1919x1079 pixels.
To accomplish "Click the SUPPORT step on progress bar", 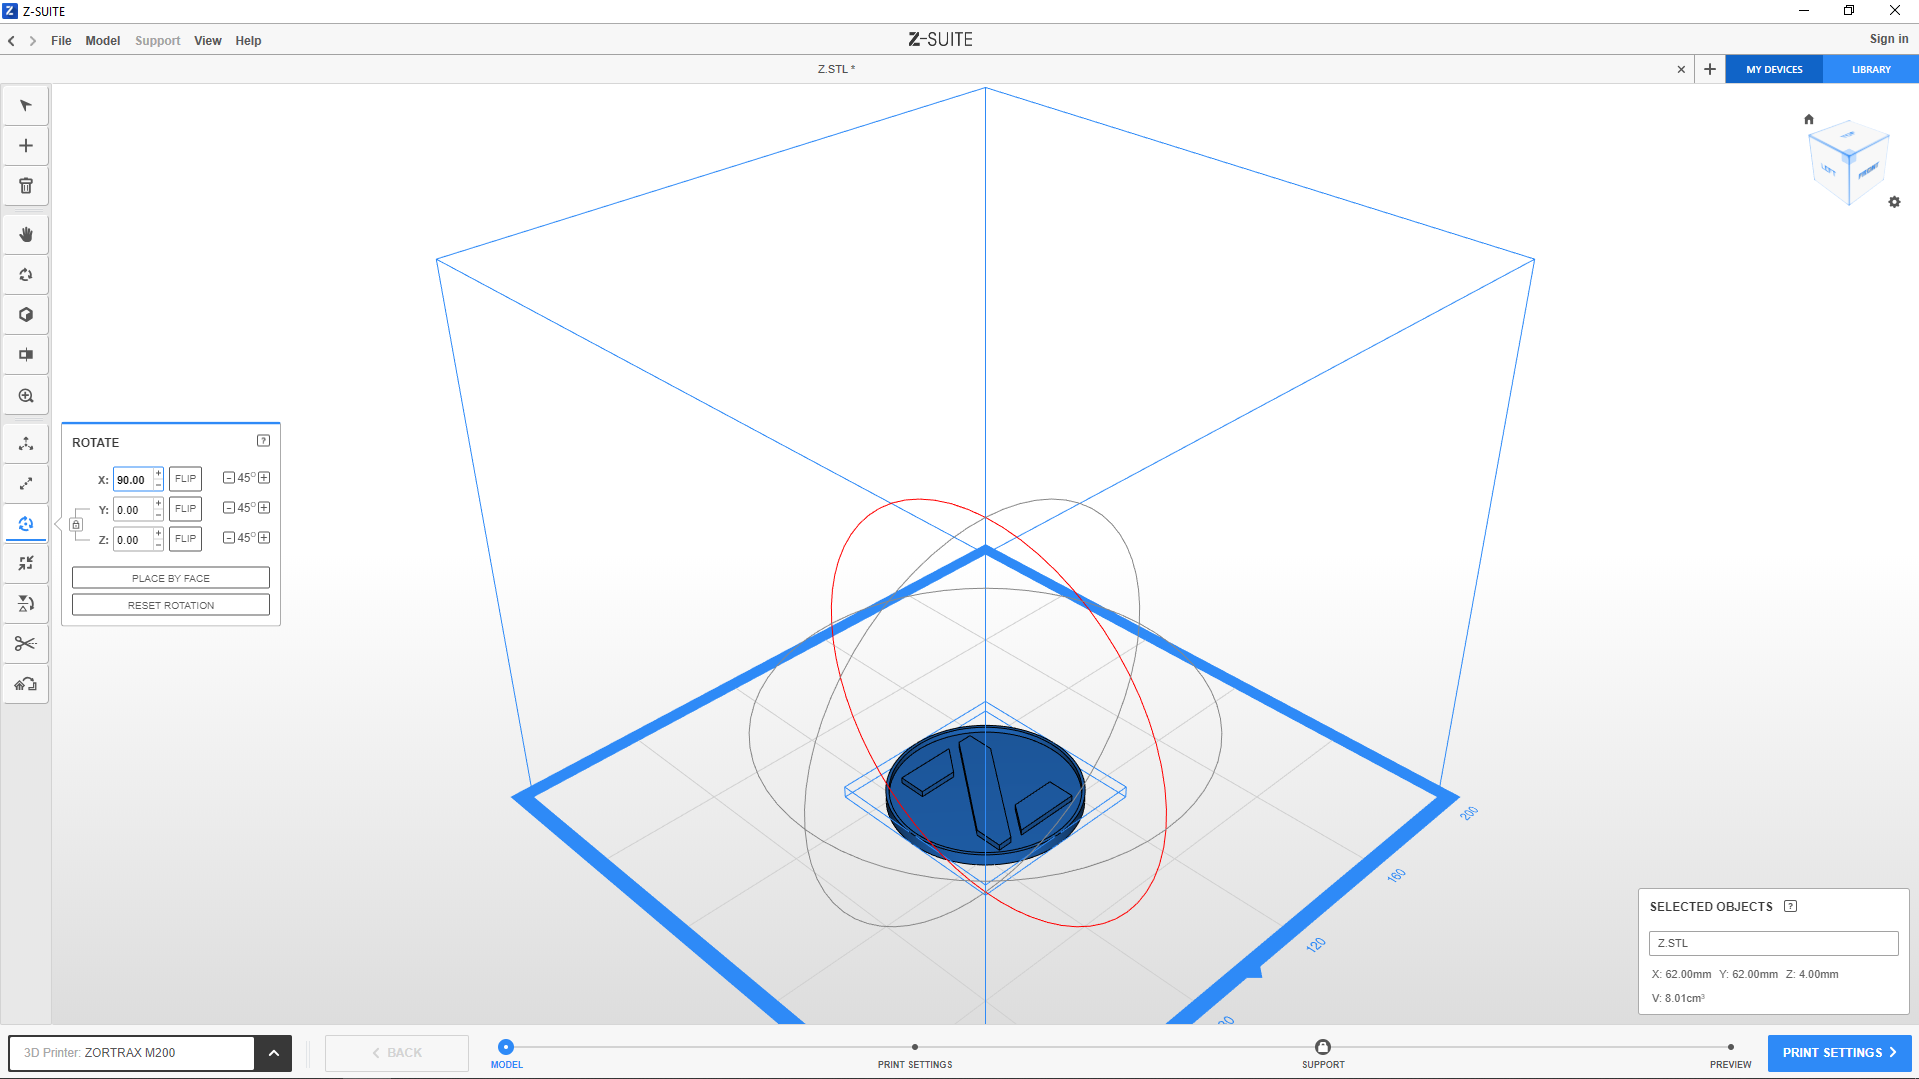I will (x=1322, y=1048).
